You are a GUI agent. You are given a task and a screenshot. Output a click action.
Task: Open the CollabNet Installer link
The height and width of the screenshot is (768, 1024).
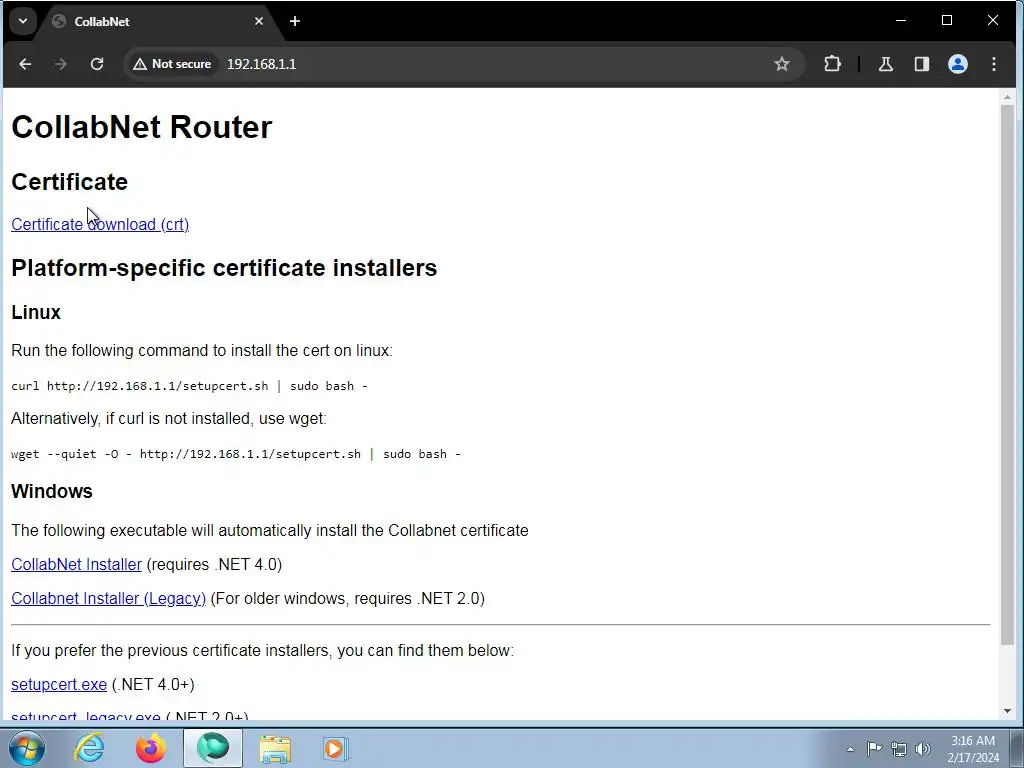point(76,564)
